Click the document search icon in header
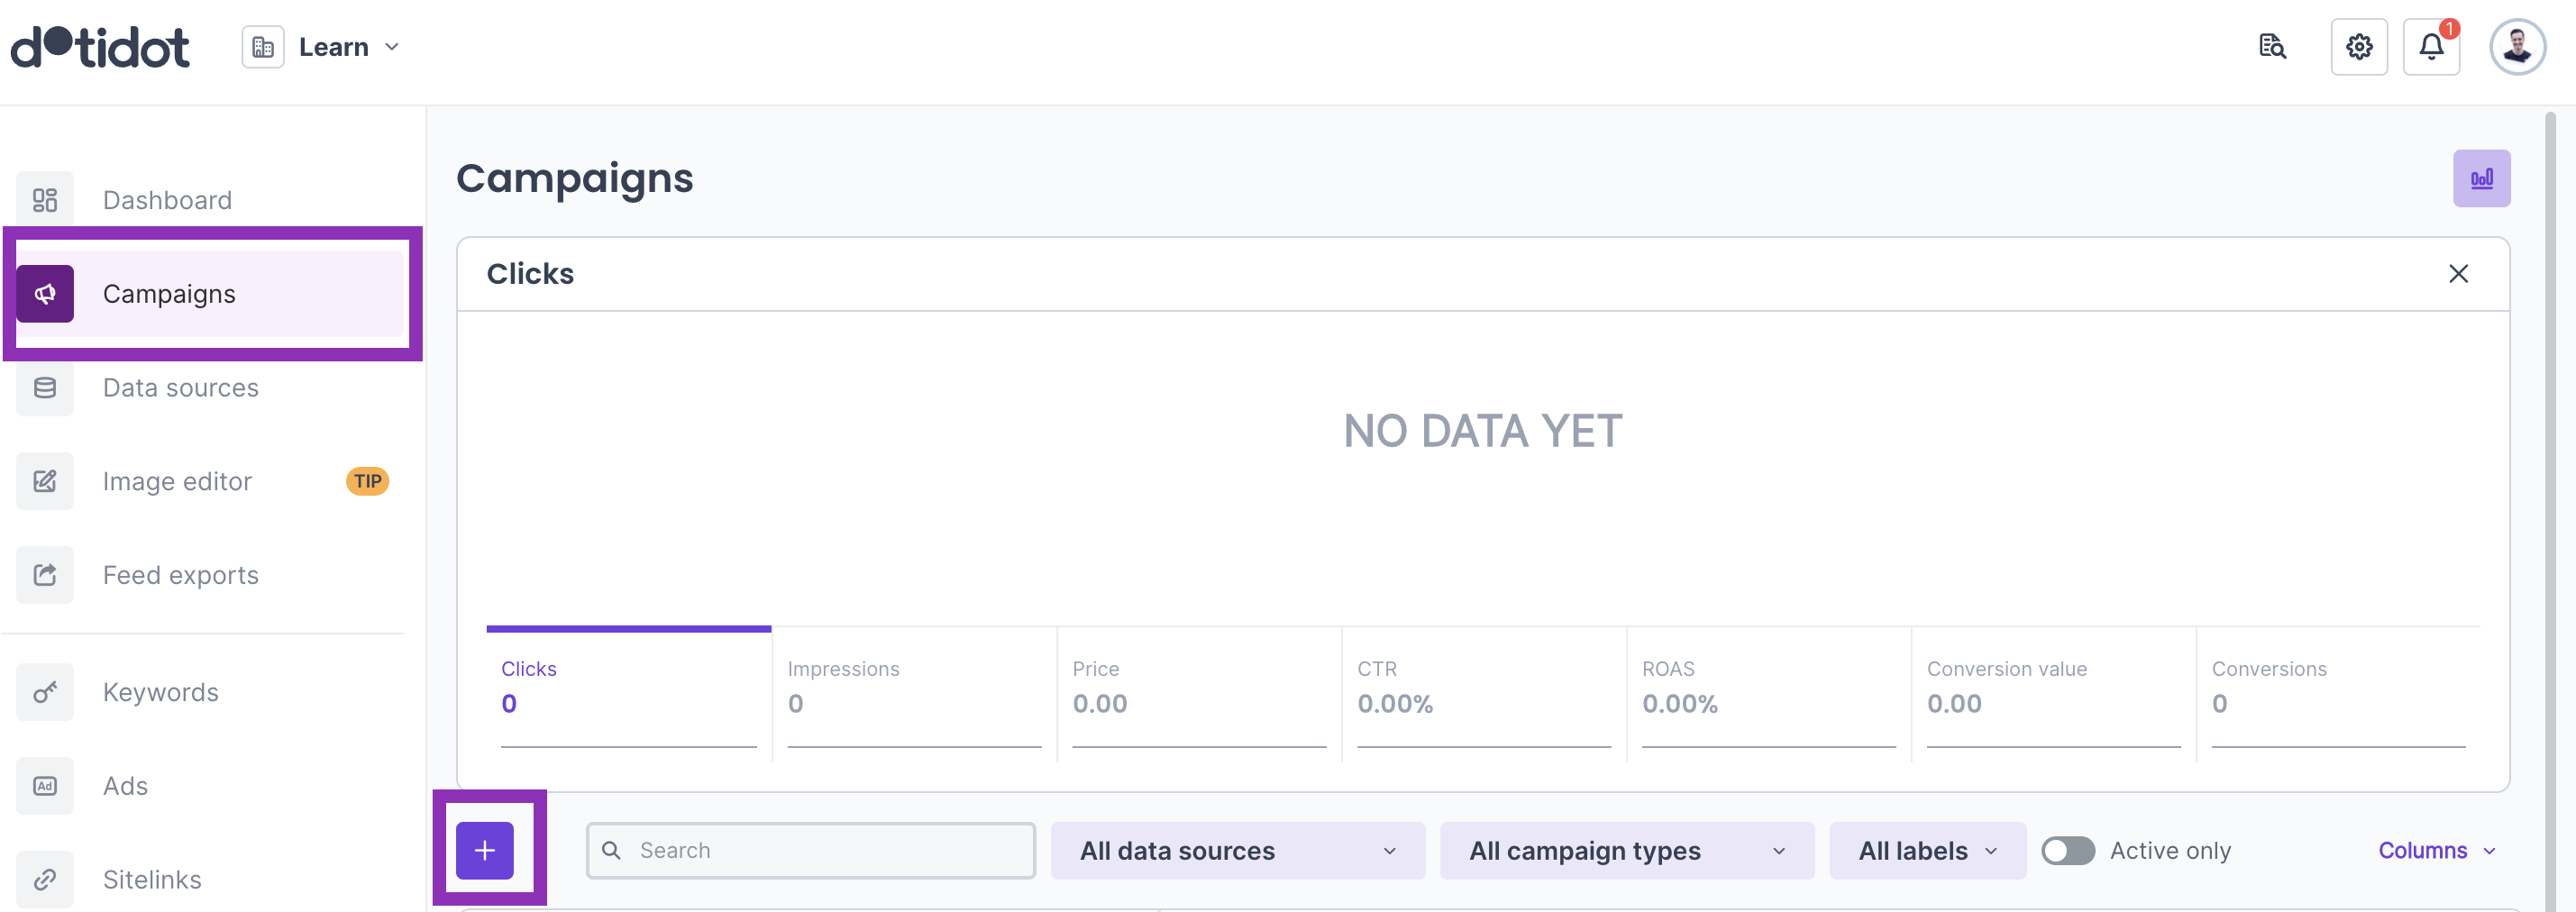This screenshot has width=2576, height=912. [2271, 47]
